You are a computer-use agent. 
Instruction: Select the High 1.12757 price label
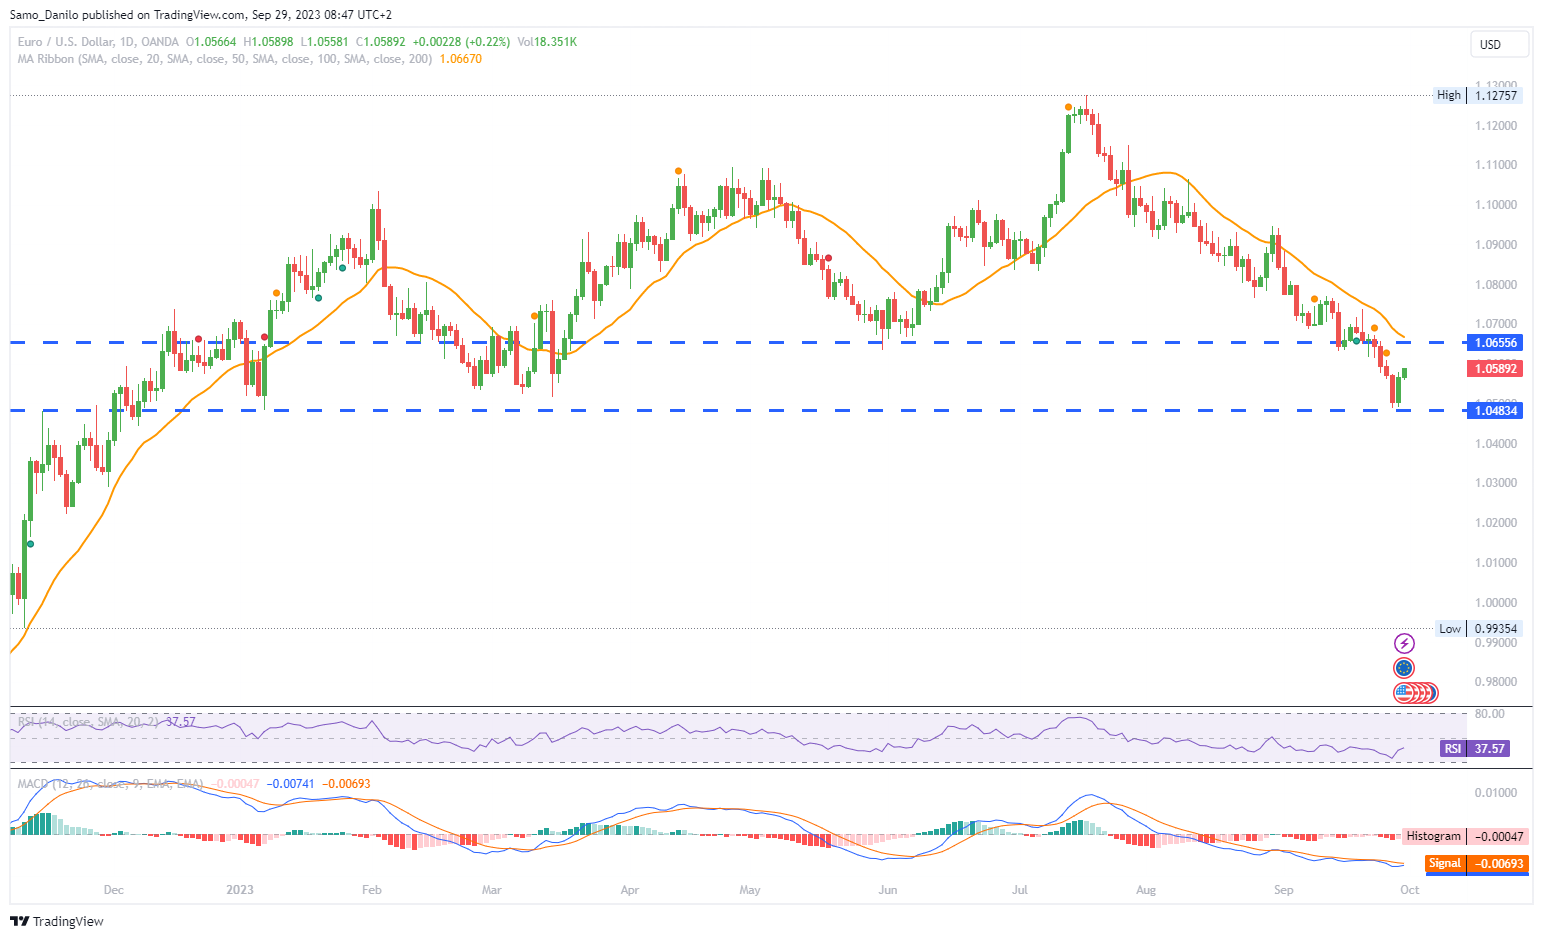(1478, 95)
